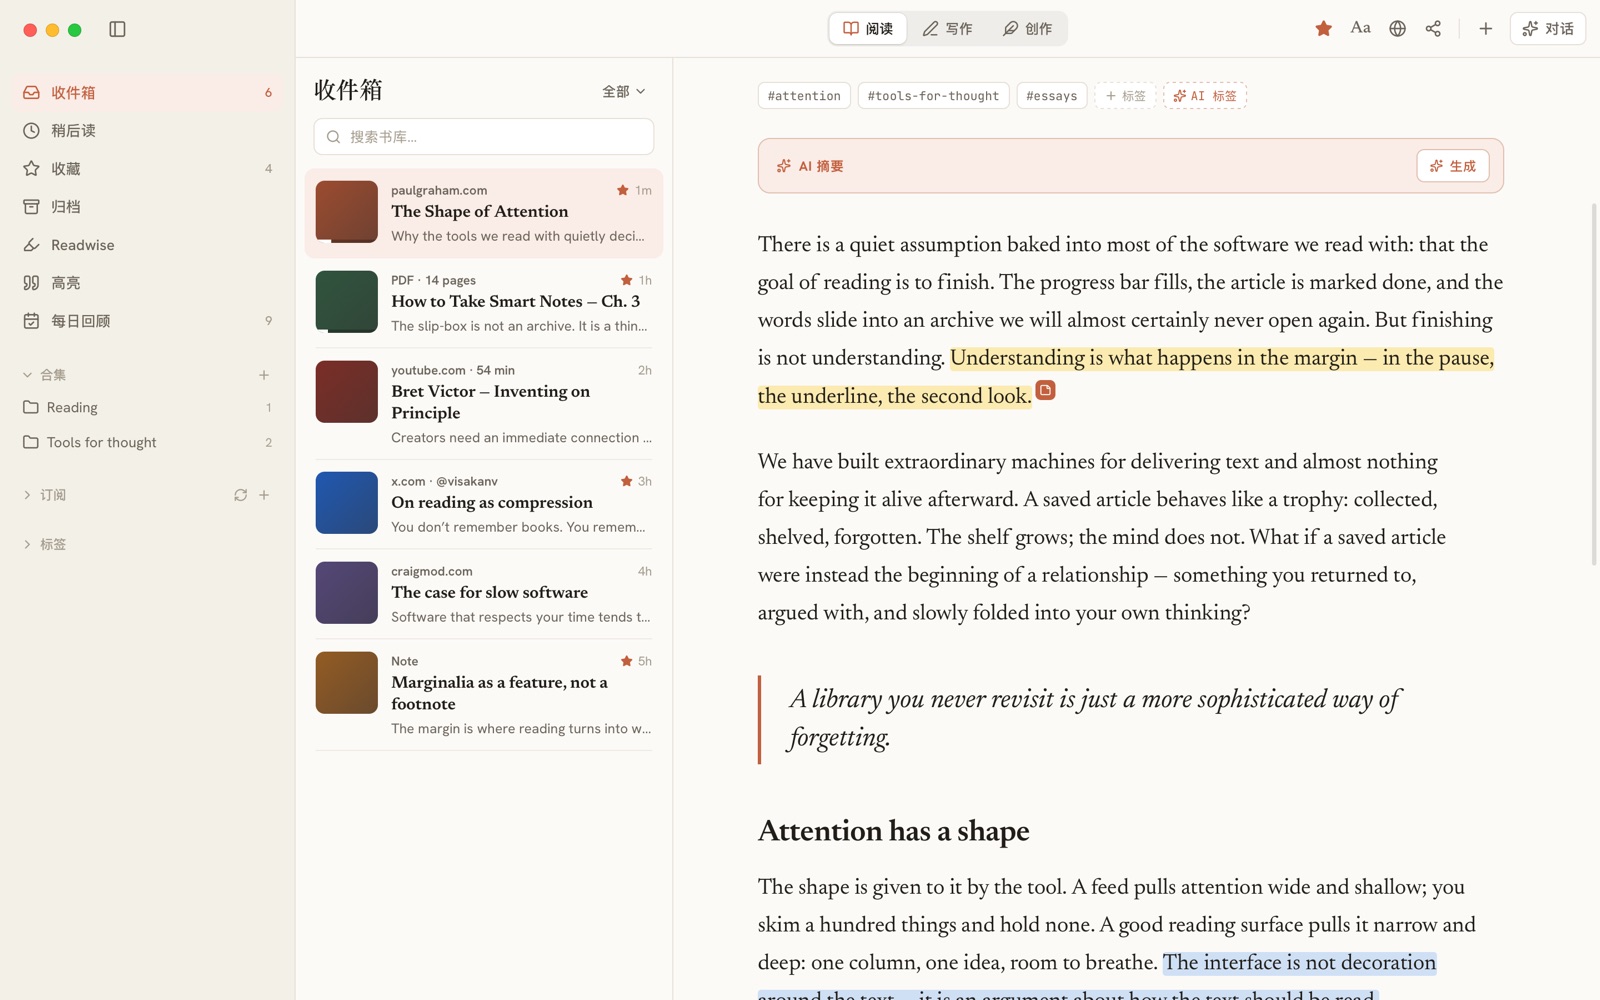Click the globe translate icon
Image resolution: width=1600 pixels, height=1000 pixels.
click(1397, 29)
